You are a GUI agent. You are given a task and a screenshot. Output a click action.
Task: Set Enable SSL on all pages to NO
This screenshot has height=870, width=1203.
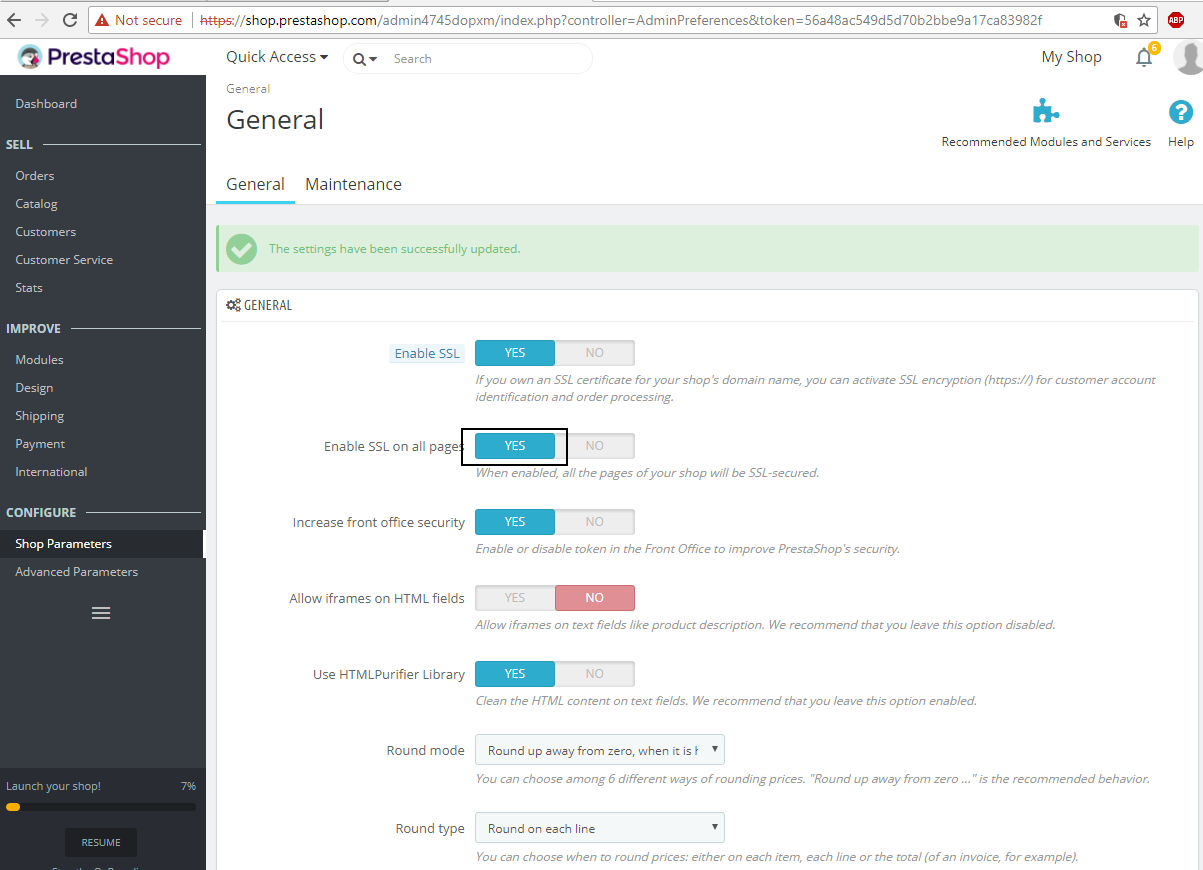(x=595, y=446)
